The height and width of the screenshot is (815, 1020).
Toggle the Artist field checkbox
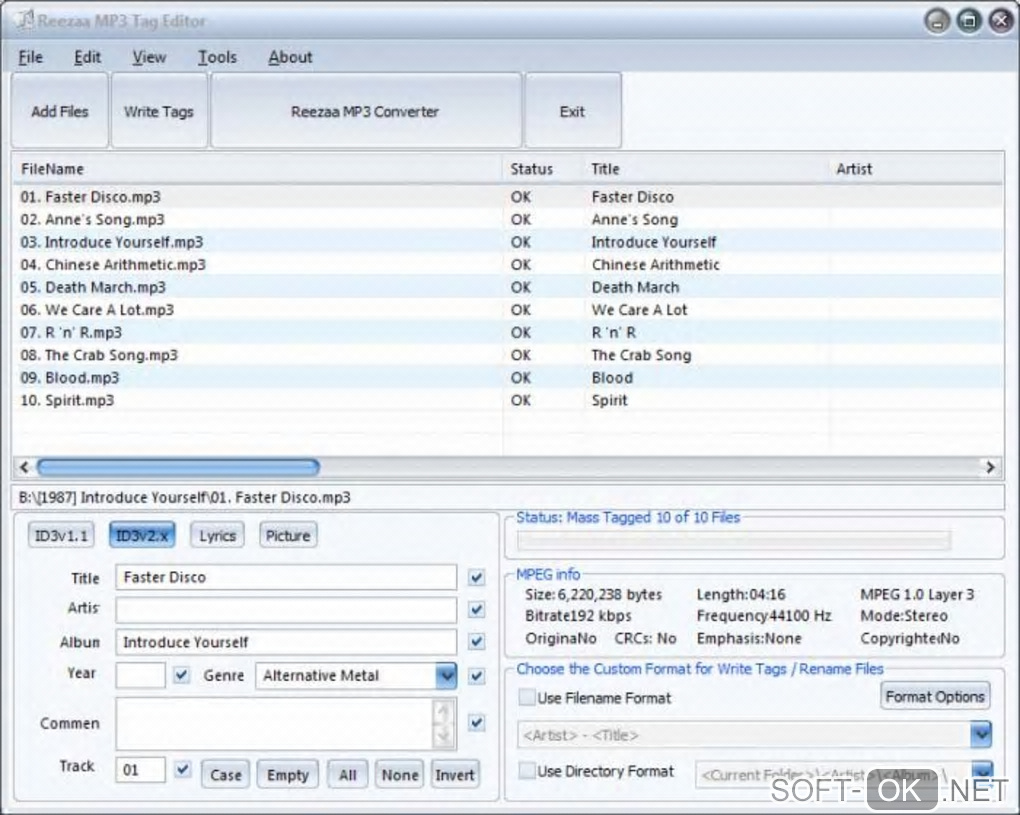[477, 609]
